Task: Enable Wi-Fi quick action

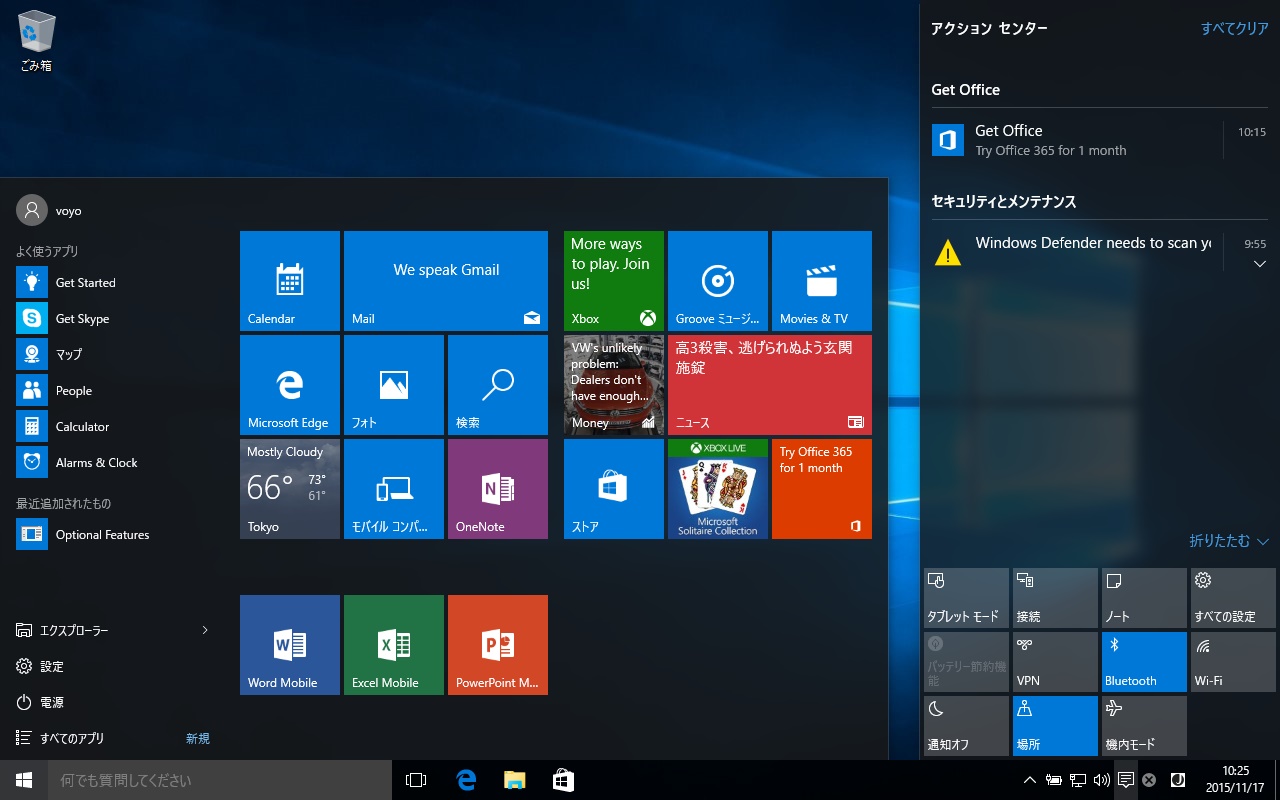Action: click(x=1233, y=662)
